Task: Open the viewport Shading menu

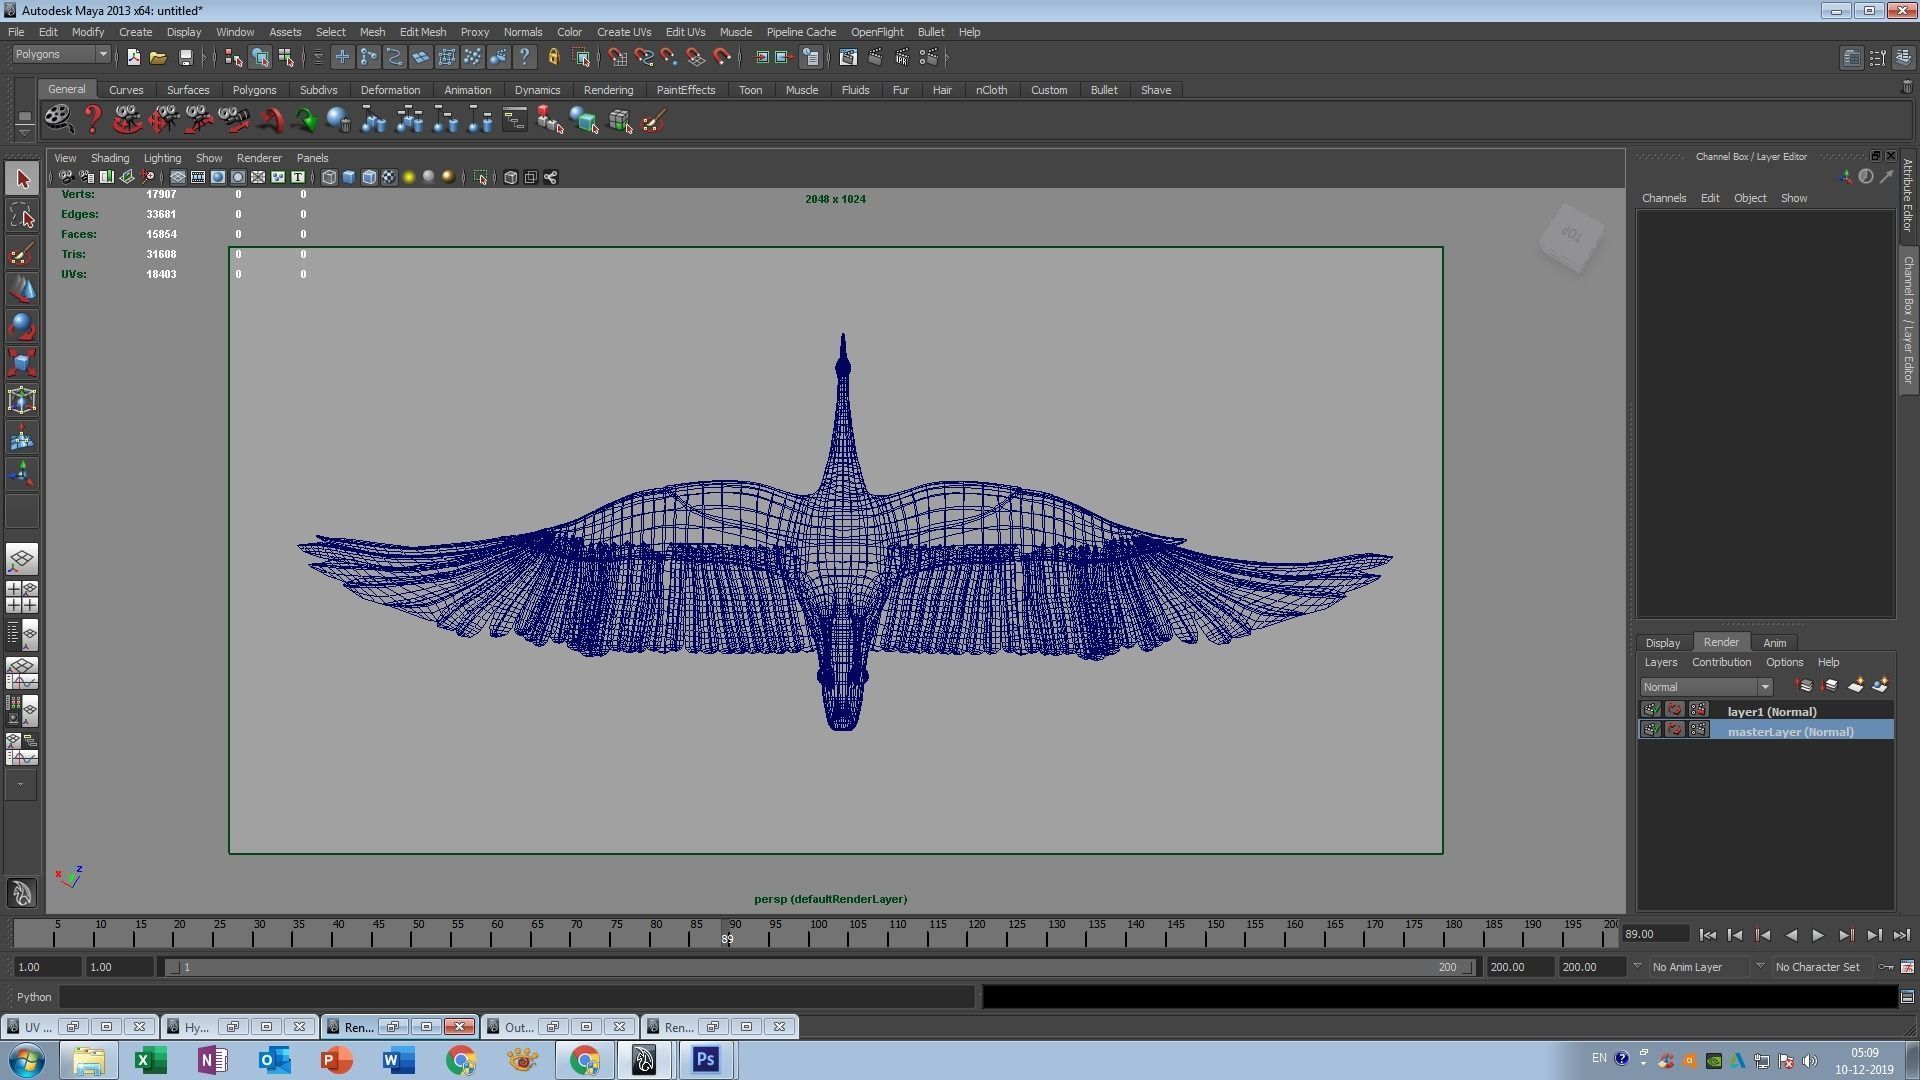Action: [109, 158]
